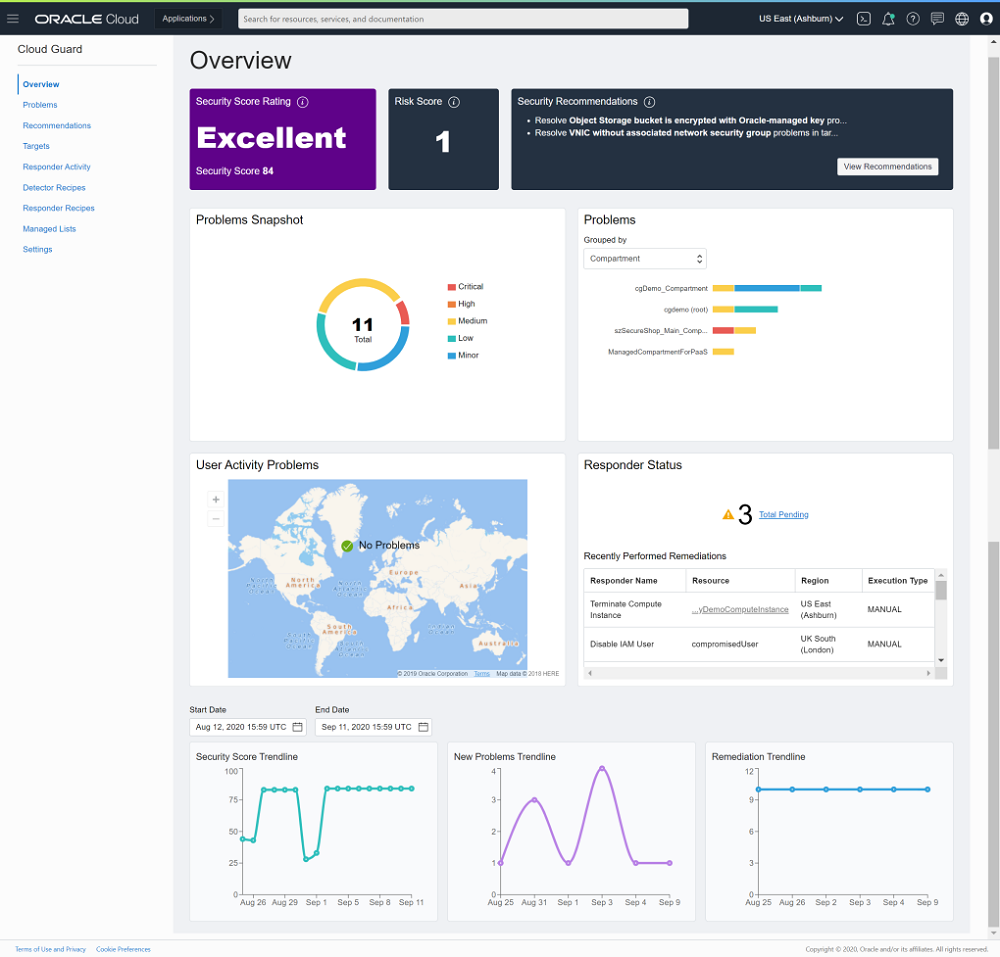
Task: Expand the Applications menu
Action: (x=188, y=18)
